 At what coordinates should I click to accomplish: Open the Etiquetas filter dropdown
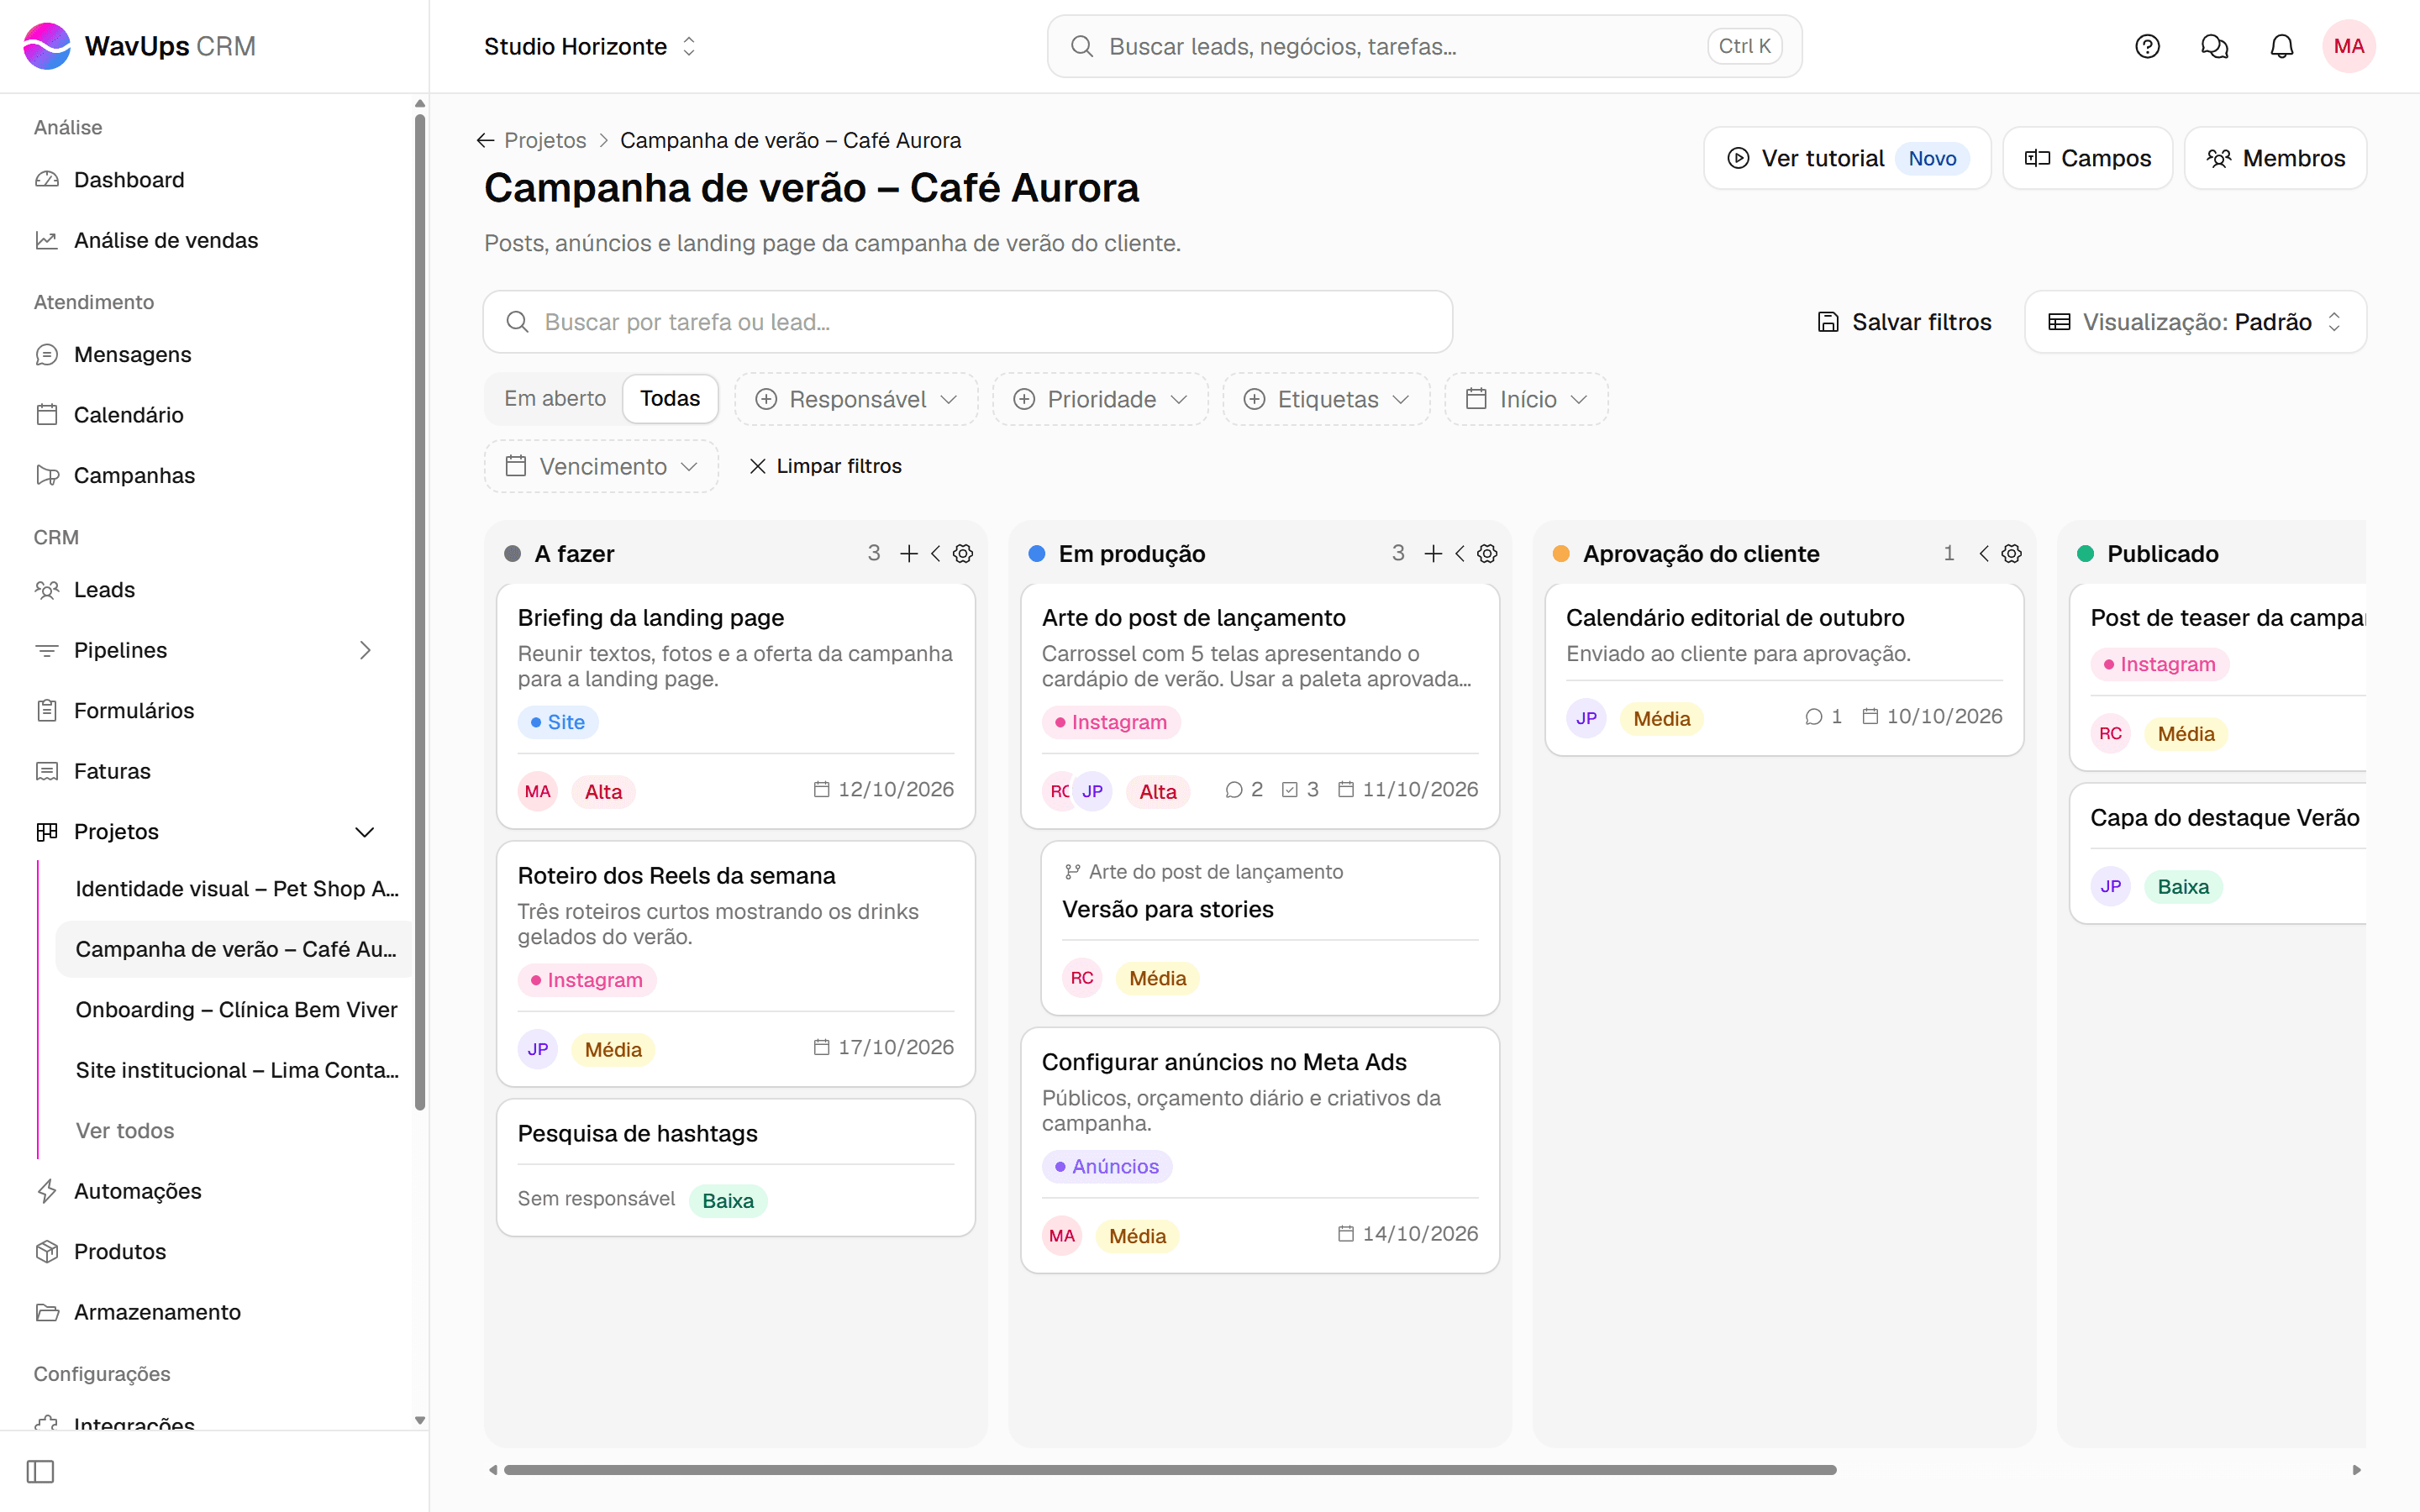pos(1326,399)
